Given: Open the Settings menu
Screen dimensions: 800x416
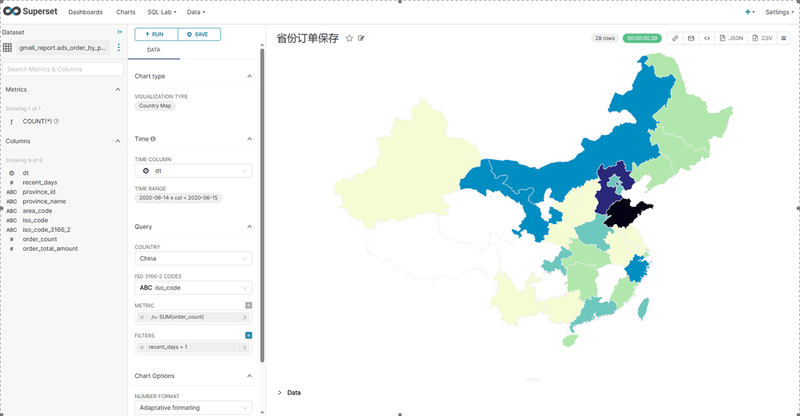Looking at the screenshot, I should point(779,12).
